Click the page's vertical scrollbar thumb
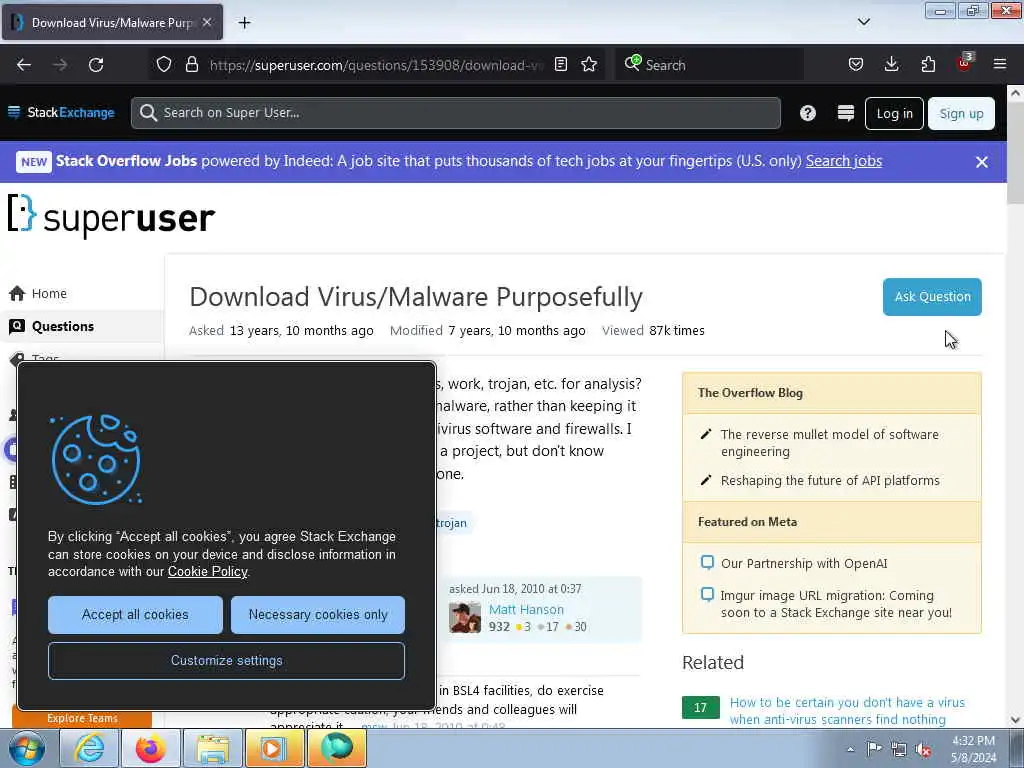 [x=1015, y=153]
